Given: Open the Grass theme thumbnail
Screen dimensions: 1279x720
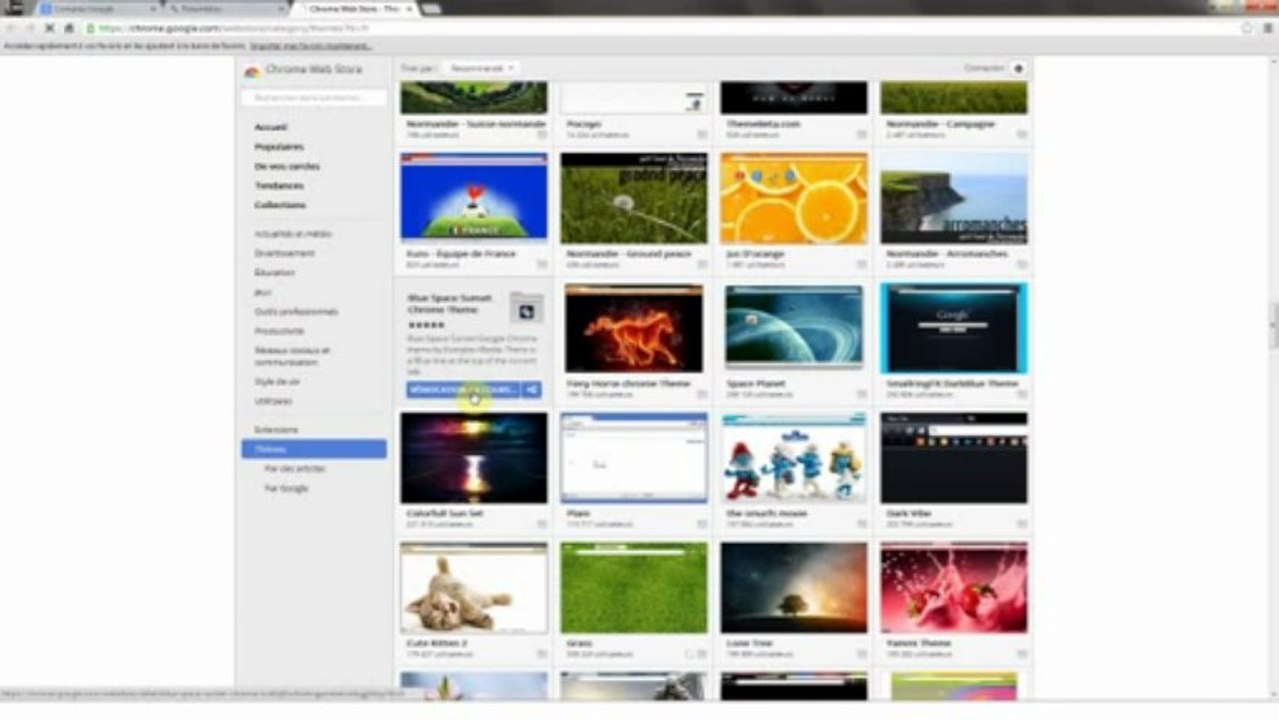Looking at the screenshot, I should pyautogui.click(x=634, y=588).
